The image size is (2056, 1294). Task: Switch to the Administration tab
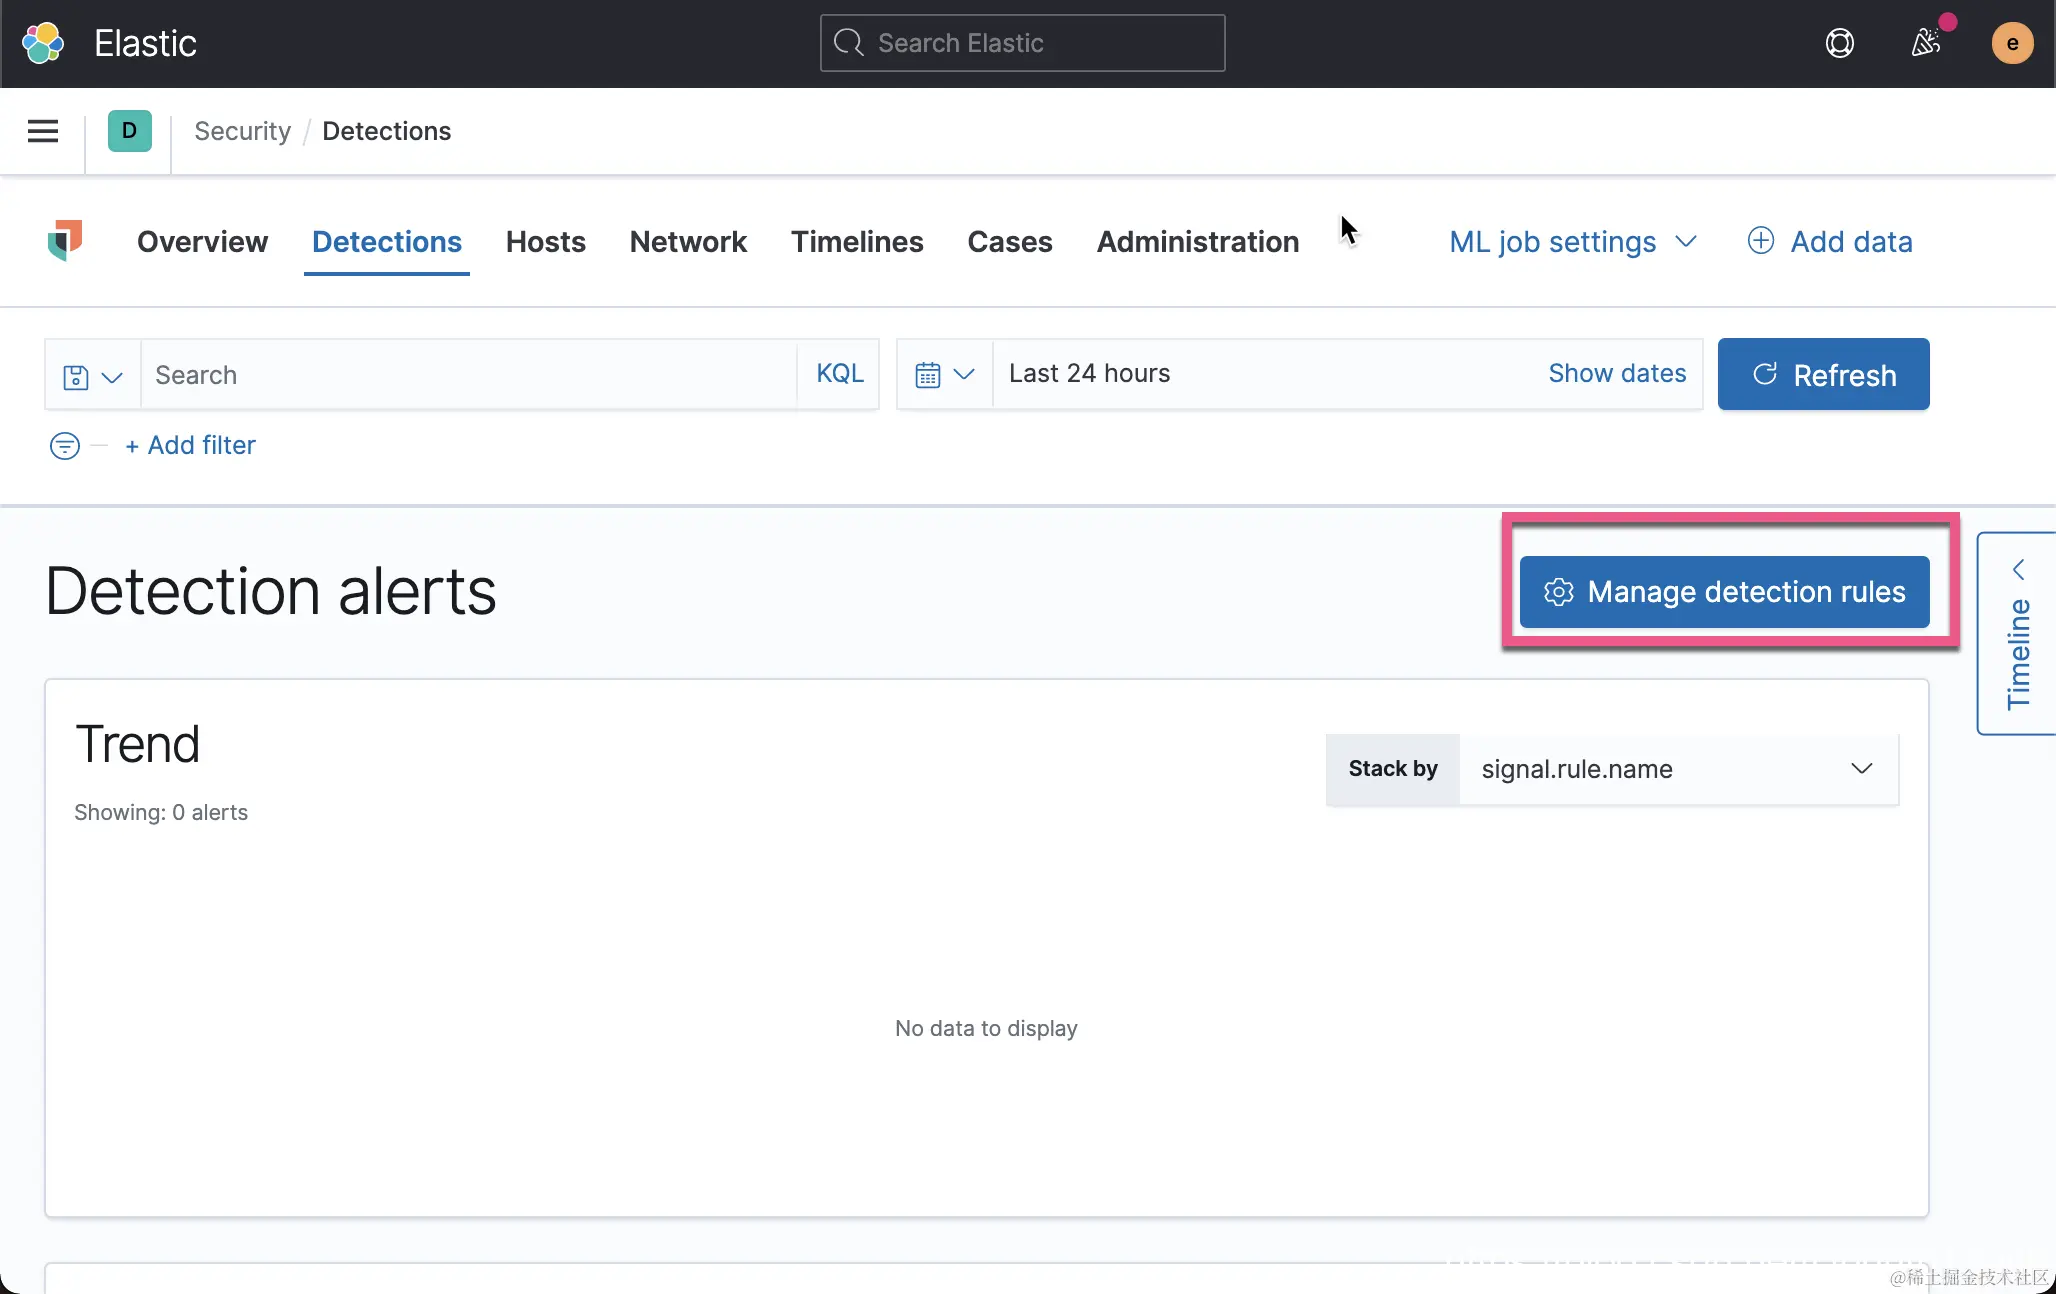(x=1197, y=242)
